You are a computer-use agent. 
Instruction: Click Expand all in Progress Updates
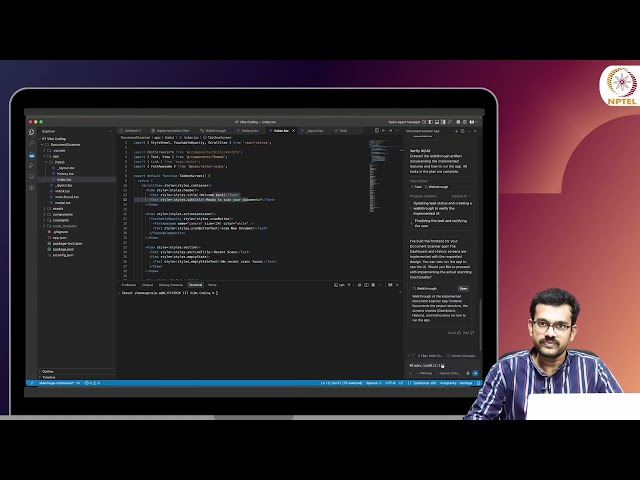[460, 196]
